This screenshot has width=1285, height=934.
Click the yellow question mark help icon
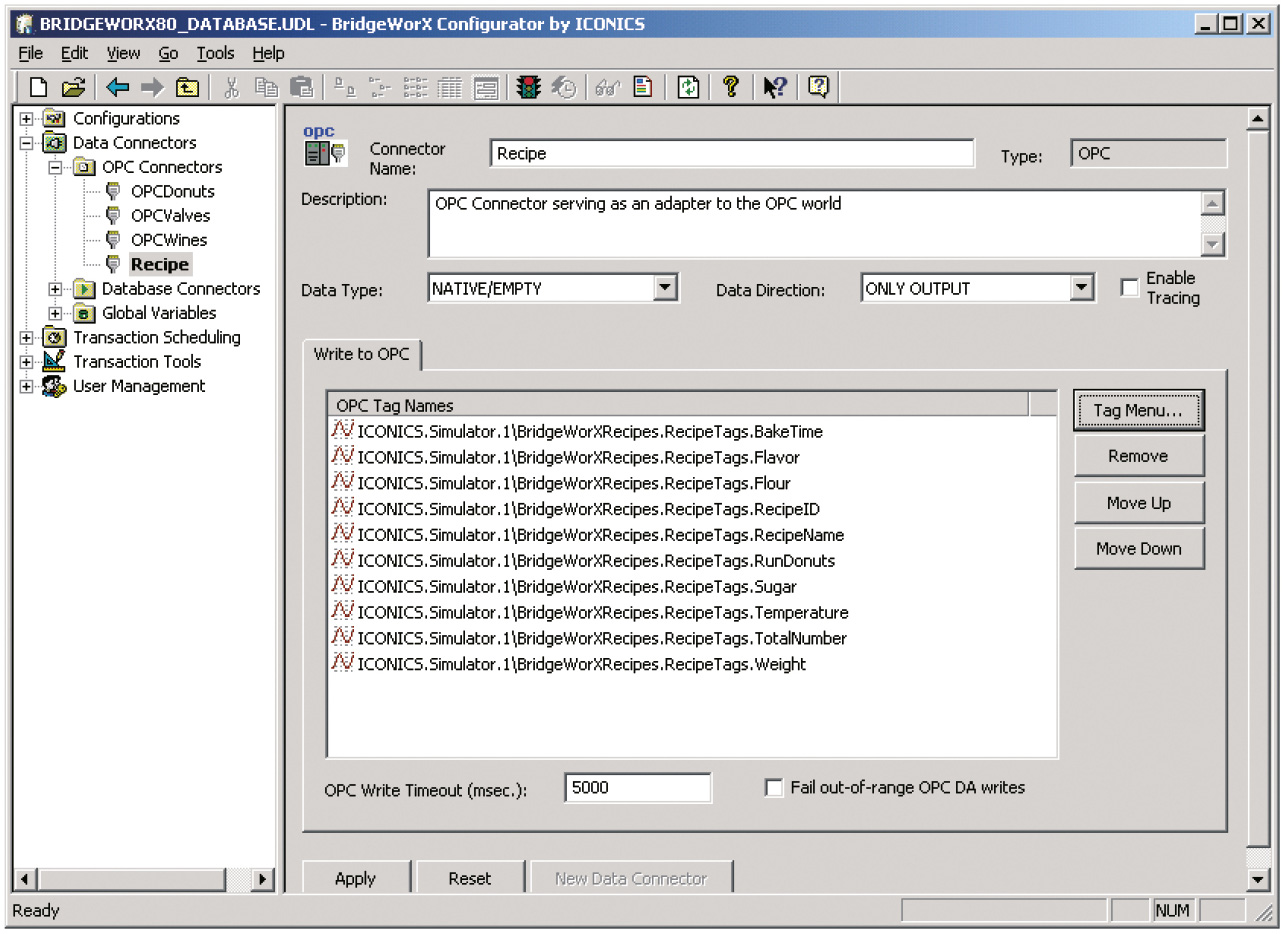click(x=731, y=87)
